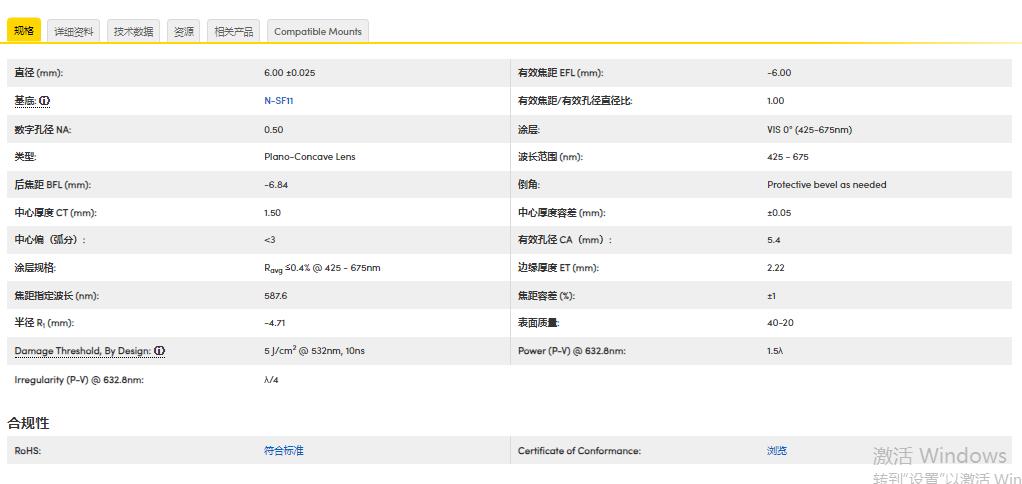Click the 基底 label text
1022x484 pixels.
click(25, 101)
